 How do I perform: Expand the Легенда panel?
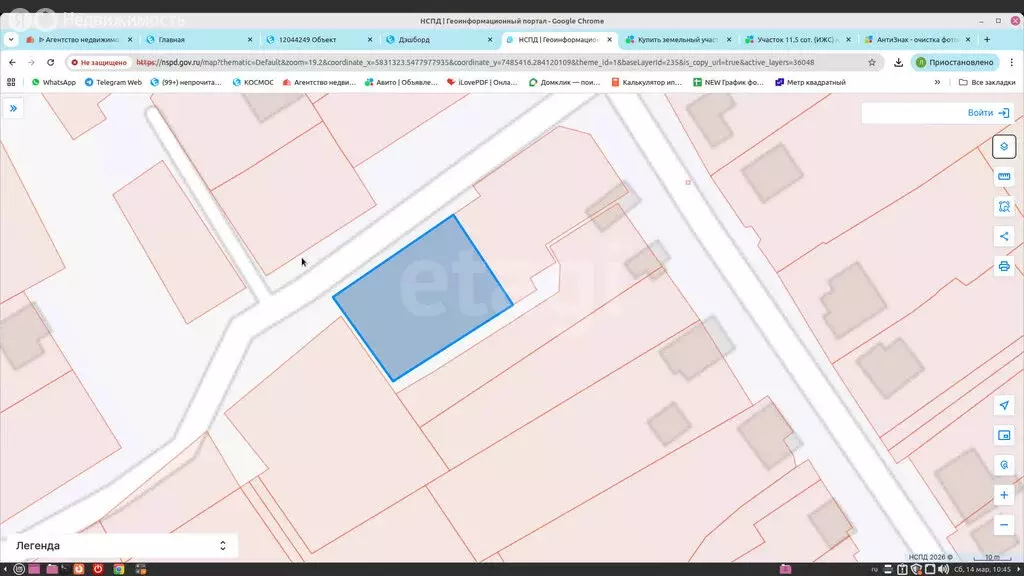pos(222,546)
